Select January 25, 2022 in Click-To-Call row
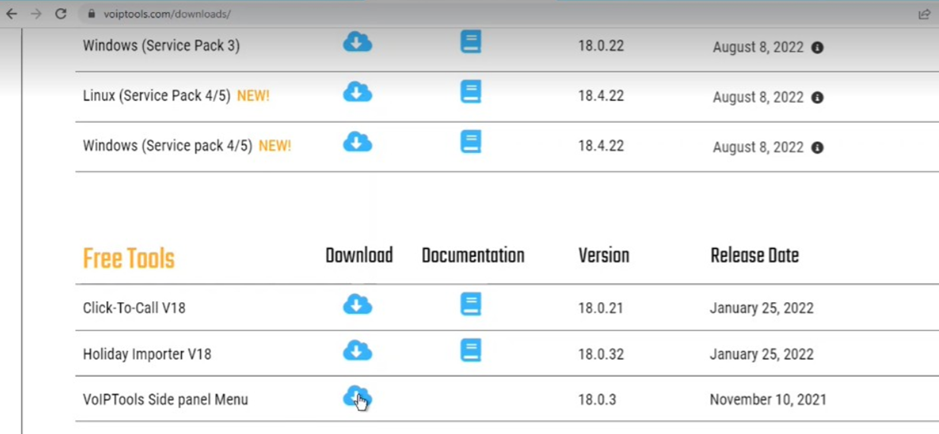939x434 pixels. point(762,308)
